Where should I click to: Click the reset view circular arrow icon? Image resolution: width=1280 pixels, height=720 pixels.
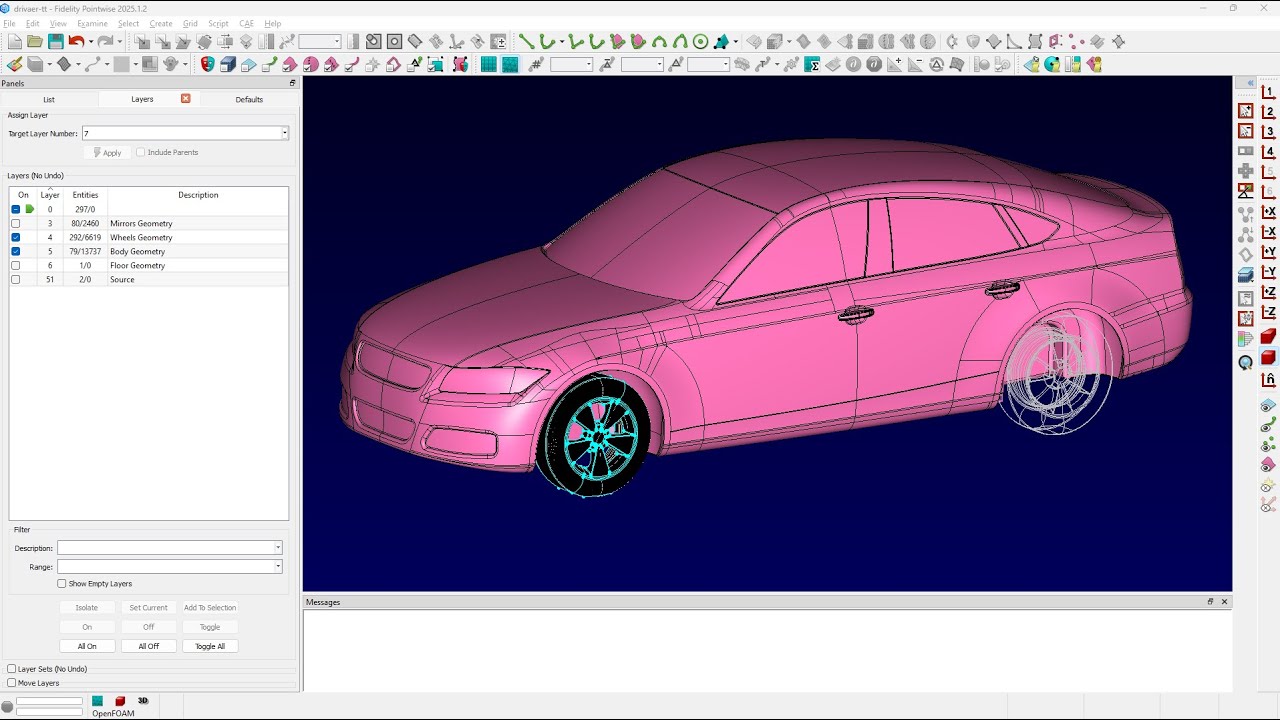click(1246, 362)
